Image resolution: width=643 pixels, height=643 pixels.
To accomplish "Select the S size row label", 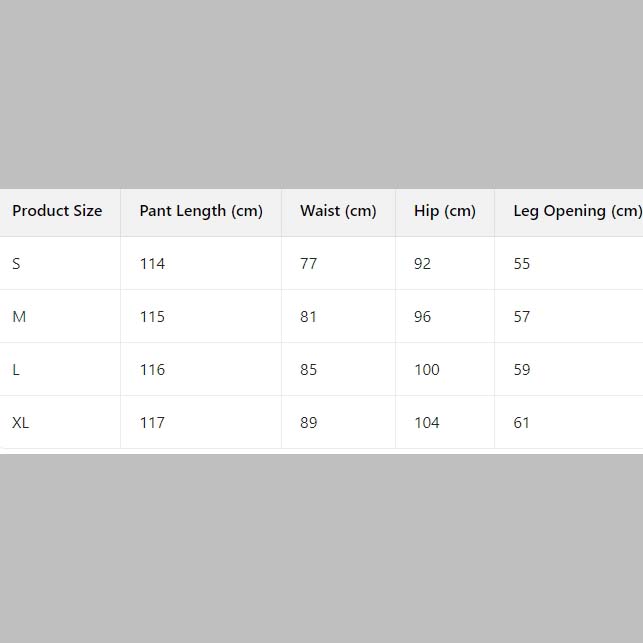I will pyautogui.click(x=16, y=264).
